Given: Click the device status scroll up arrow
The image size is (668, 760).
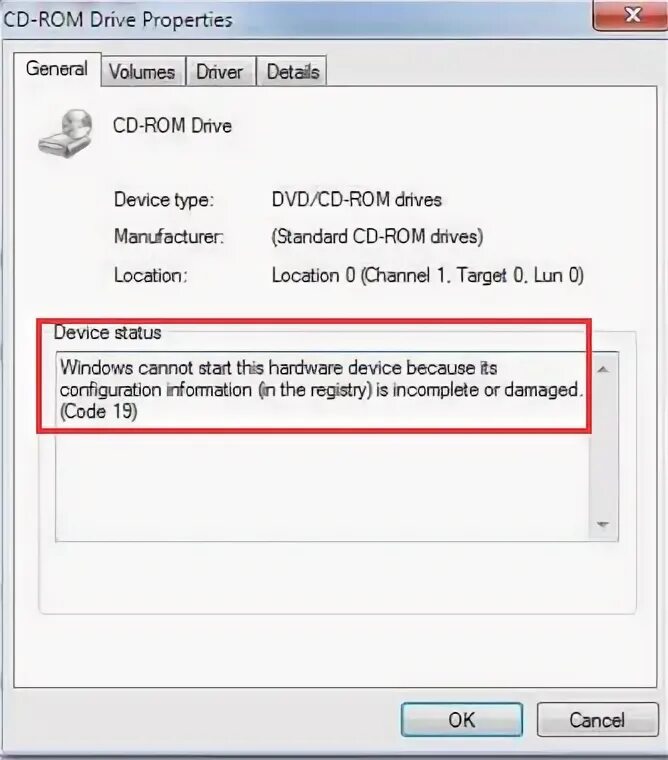Looking at the screenshot, I should tap(603, 370).
